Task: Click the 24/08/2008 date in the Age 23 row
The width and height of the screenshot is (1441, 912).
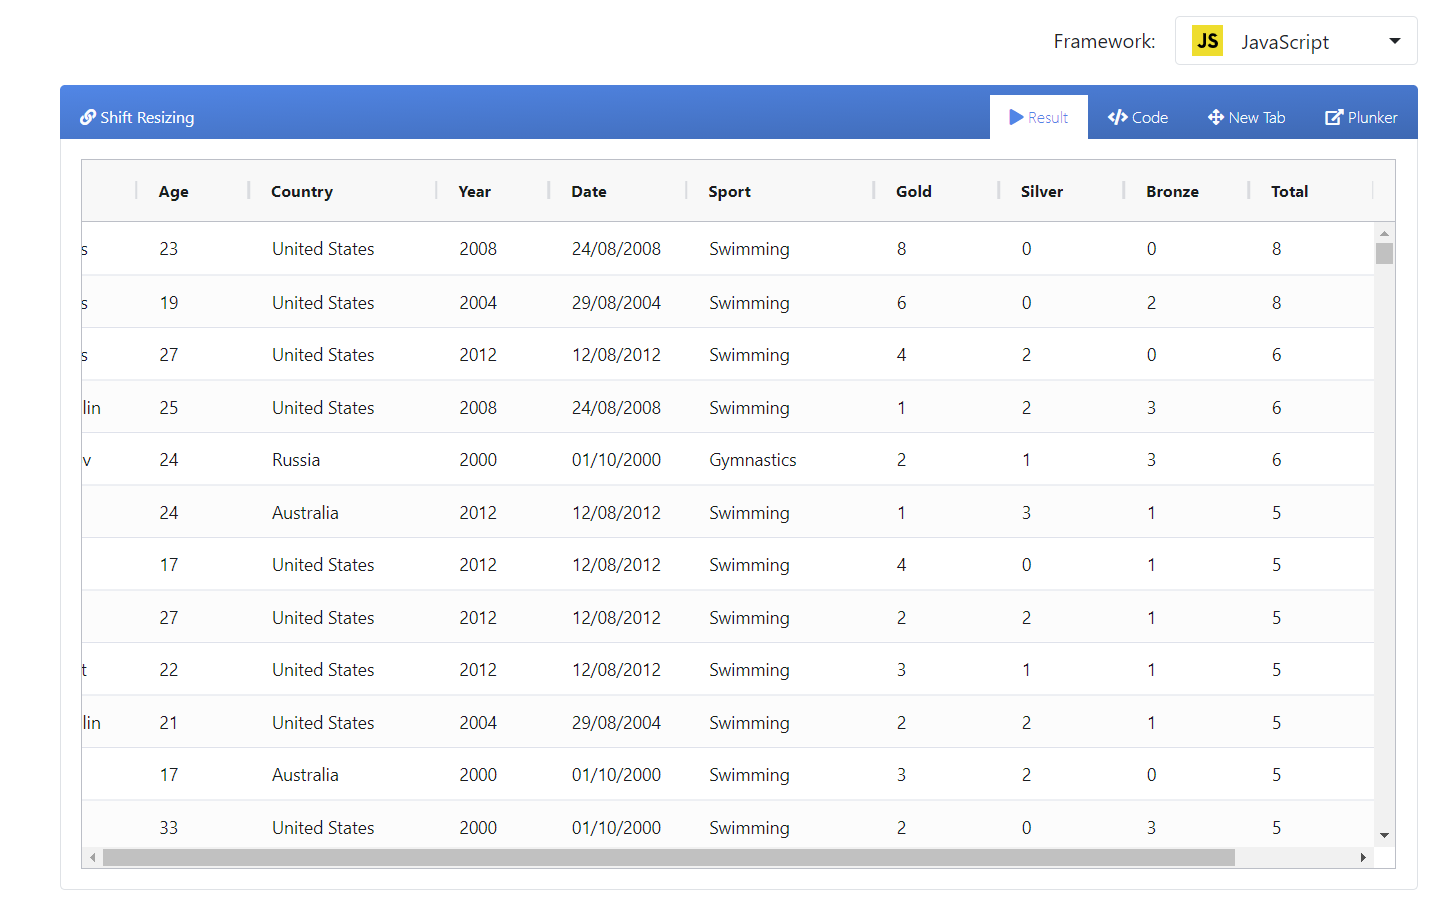Action: pos(616,249)
